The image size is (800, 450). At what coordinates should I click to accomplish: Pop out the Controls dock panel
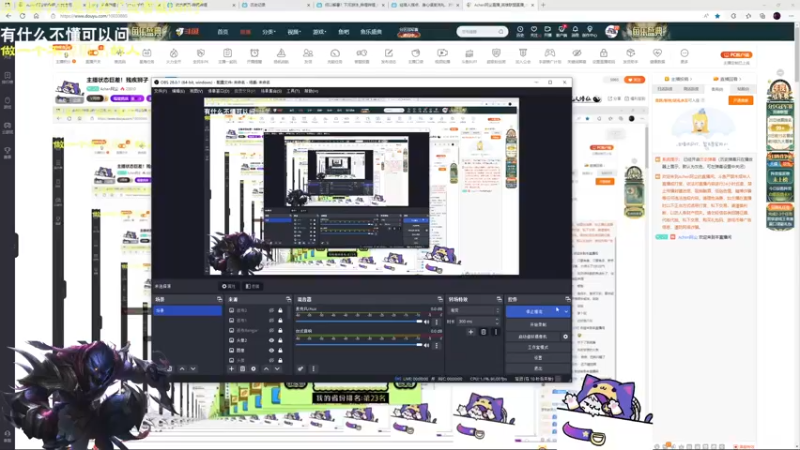point(567,299)
